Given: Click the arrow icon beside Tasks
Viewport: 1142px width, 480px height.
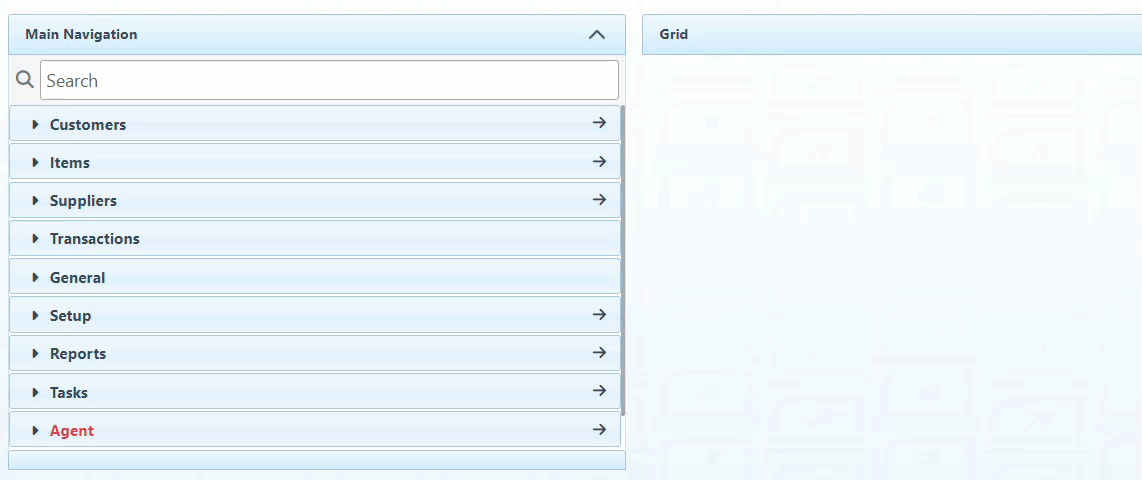Looking at the screenshot, I should (599, 391).
